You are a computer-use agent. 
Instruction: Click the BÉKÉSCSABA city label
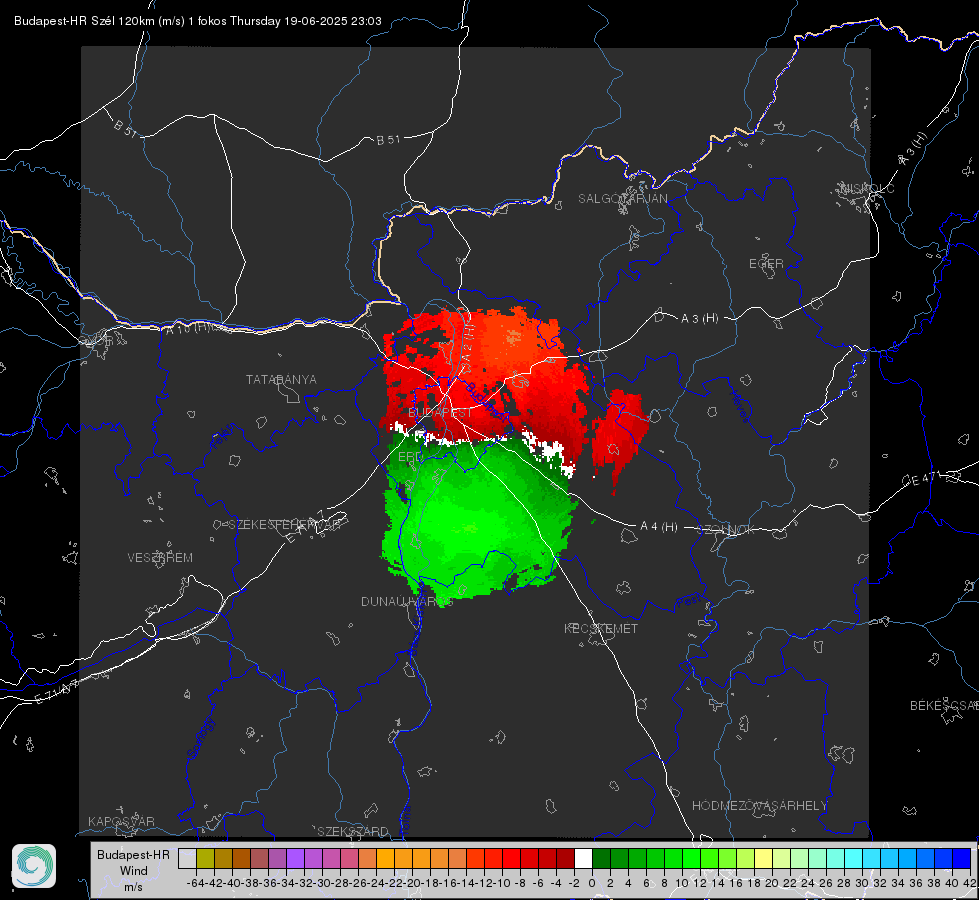944,706
